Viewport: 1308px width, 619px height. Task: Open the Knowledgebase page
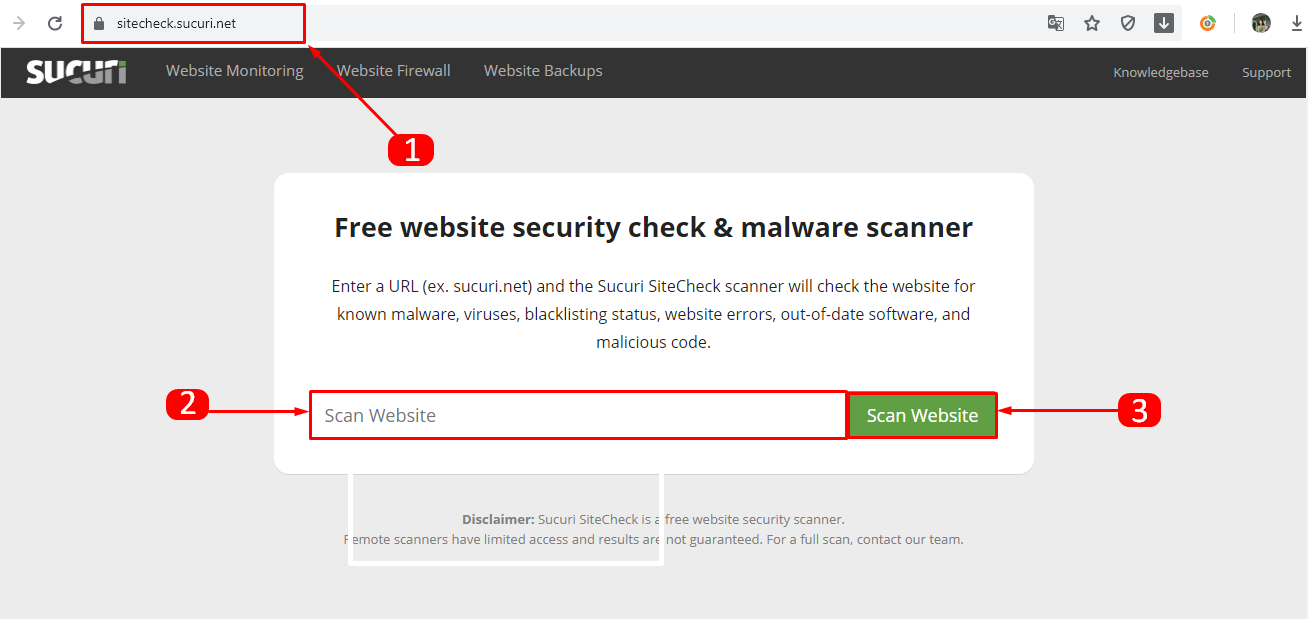point(1160,72)
